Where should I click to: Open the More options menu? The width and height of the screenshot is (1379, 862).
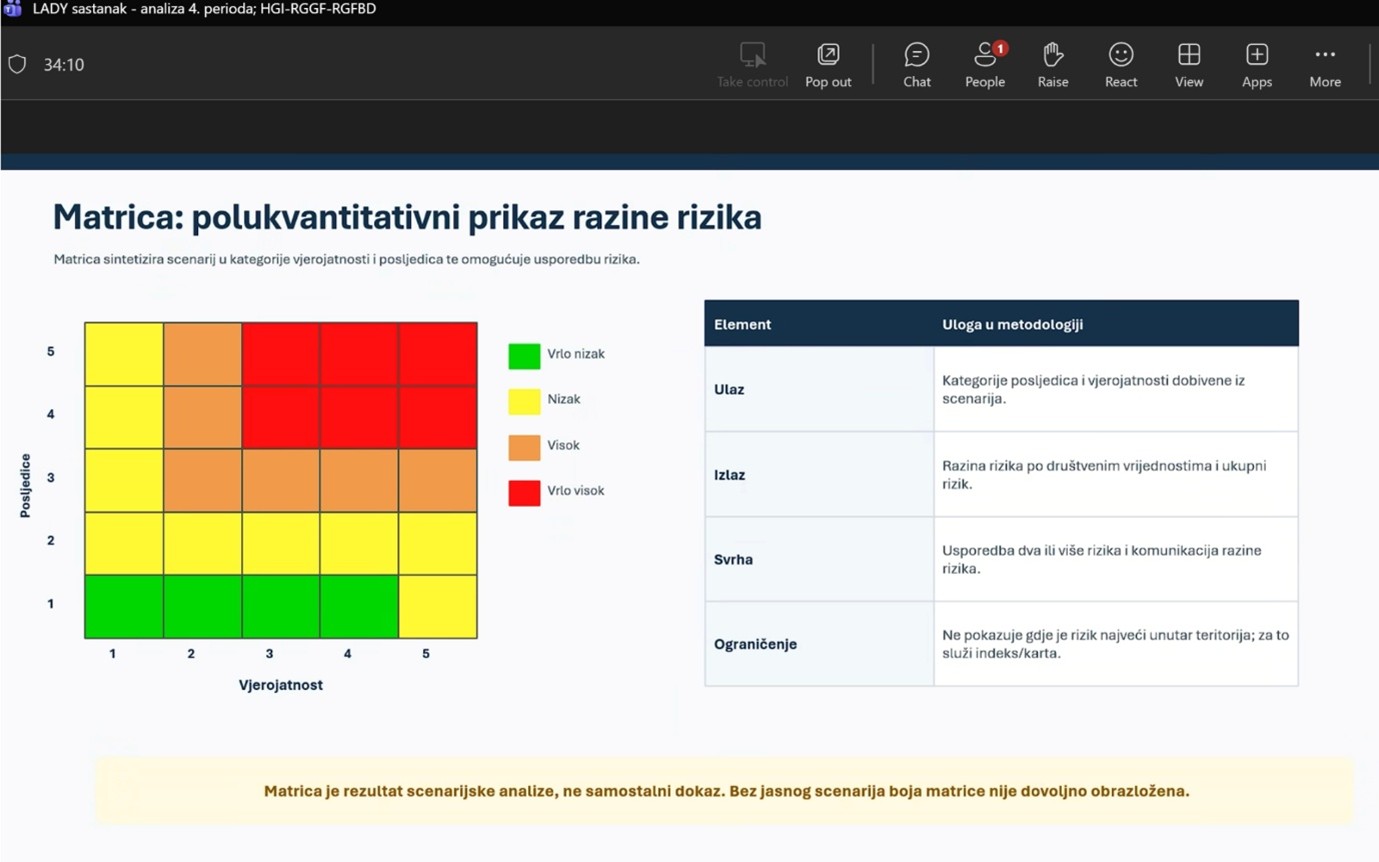tap(1325, 65)
